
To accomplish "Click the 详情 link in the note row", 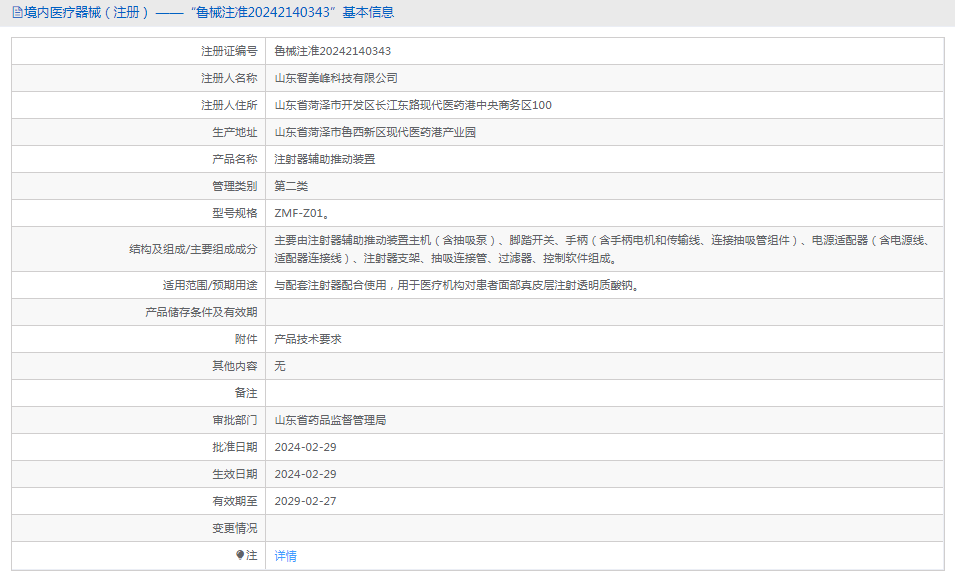I will click(285, 556).
